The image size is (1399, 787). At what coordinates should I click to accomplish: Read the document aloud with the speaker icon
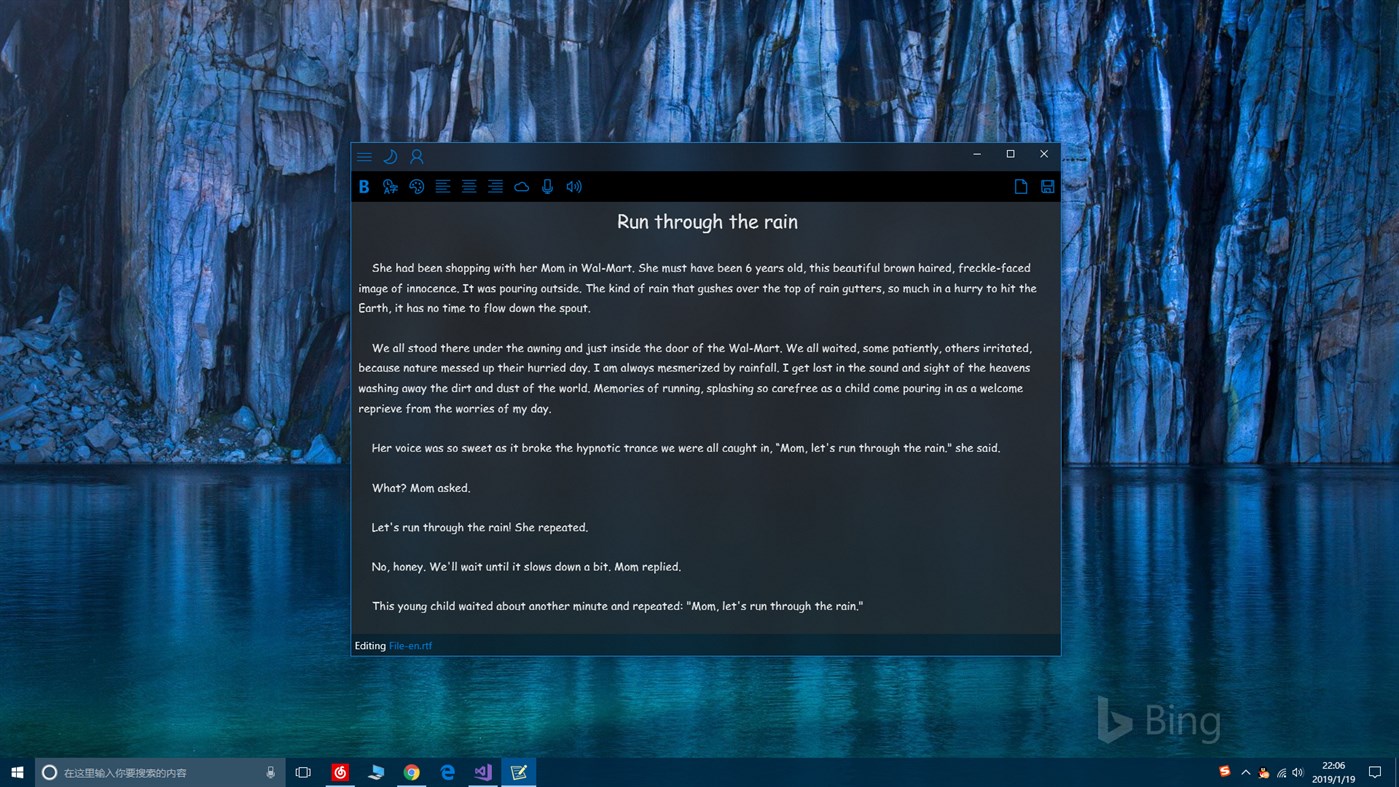pyautogui.click(x=573, y=186)
